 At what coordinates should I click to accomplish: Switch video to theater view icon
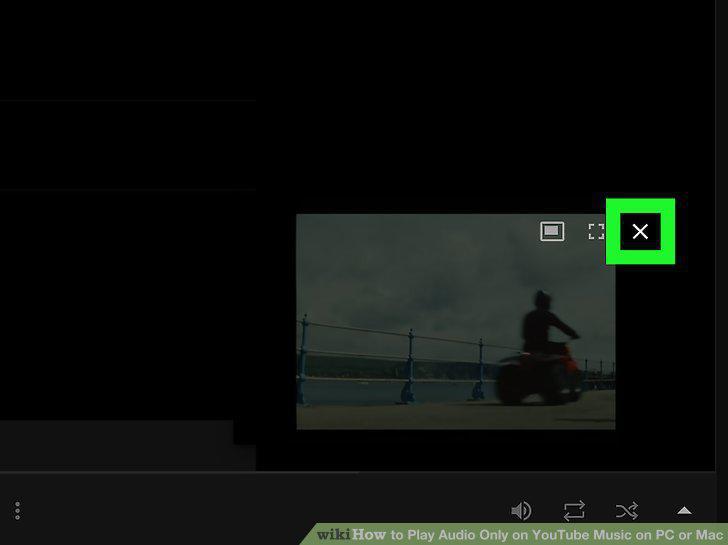(x=552, y=231)
